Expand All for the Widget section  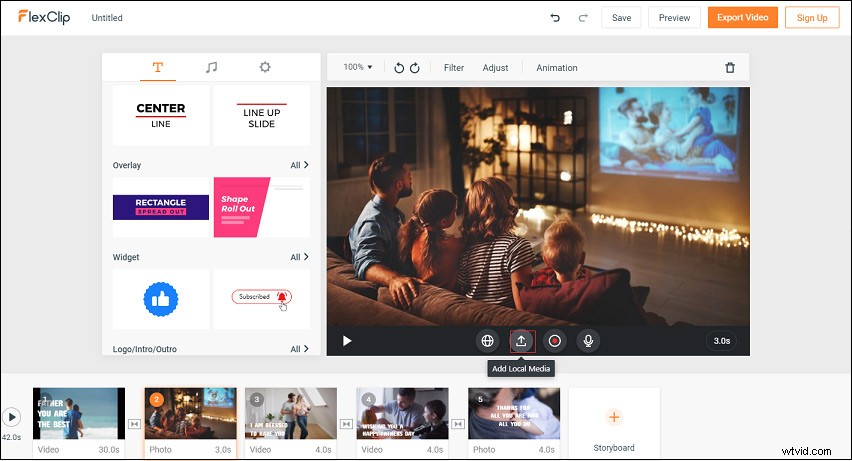coord(299,257)
